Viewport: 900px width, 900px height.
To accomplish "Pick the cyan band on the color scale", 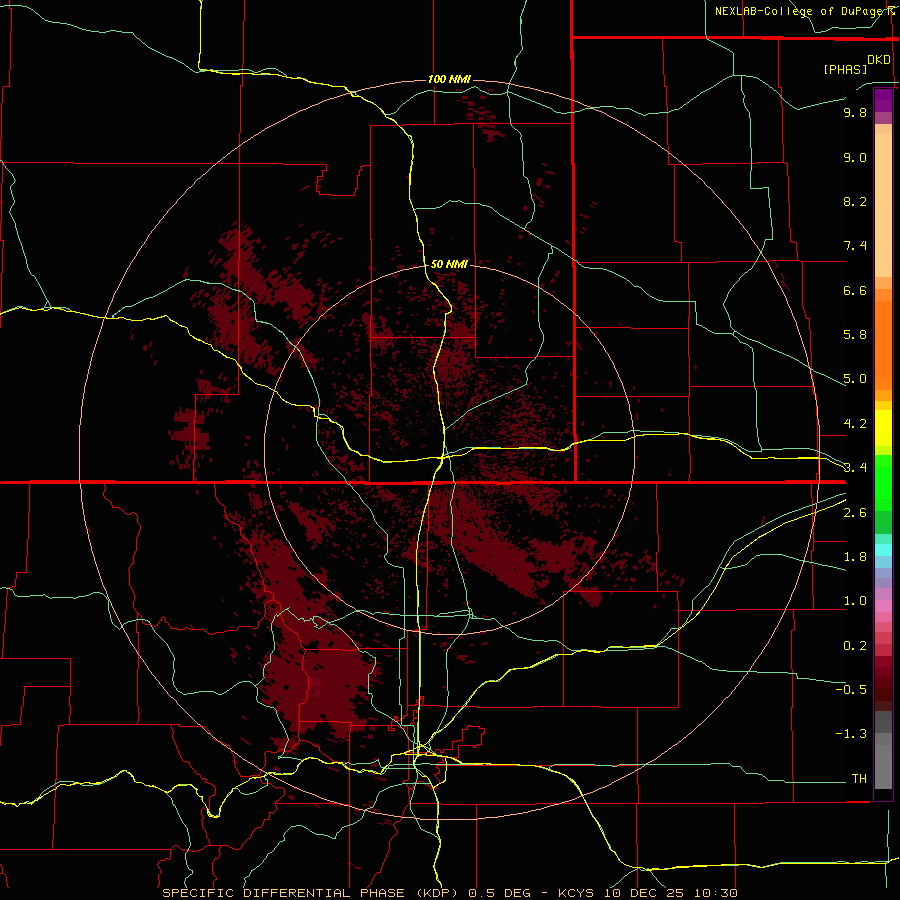I will [x=883, y=550].
